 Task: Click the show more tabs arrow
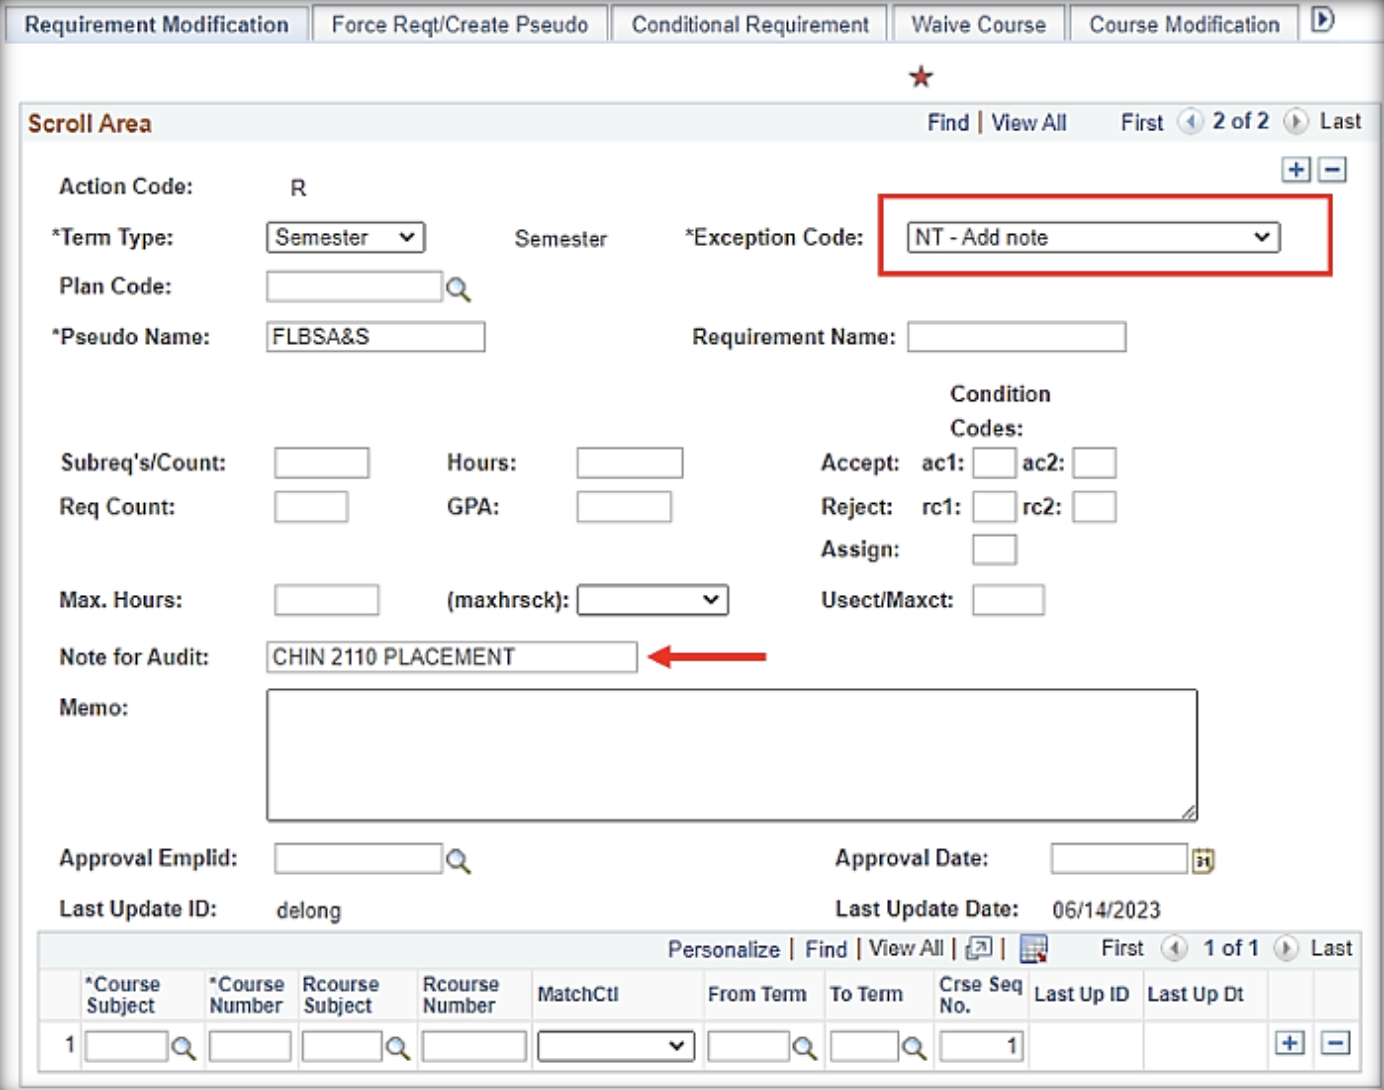1322,20
